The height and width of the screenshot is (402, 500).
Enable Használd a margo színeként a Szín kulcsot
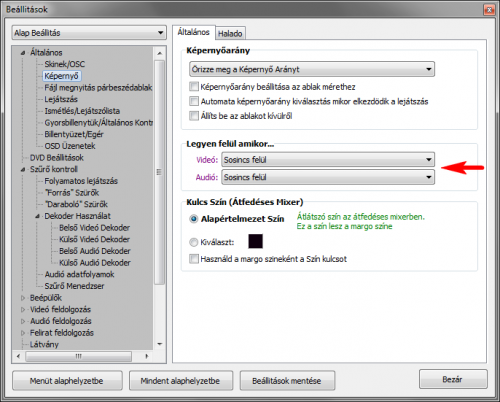pos(194,259)
